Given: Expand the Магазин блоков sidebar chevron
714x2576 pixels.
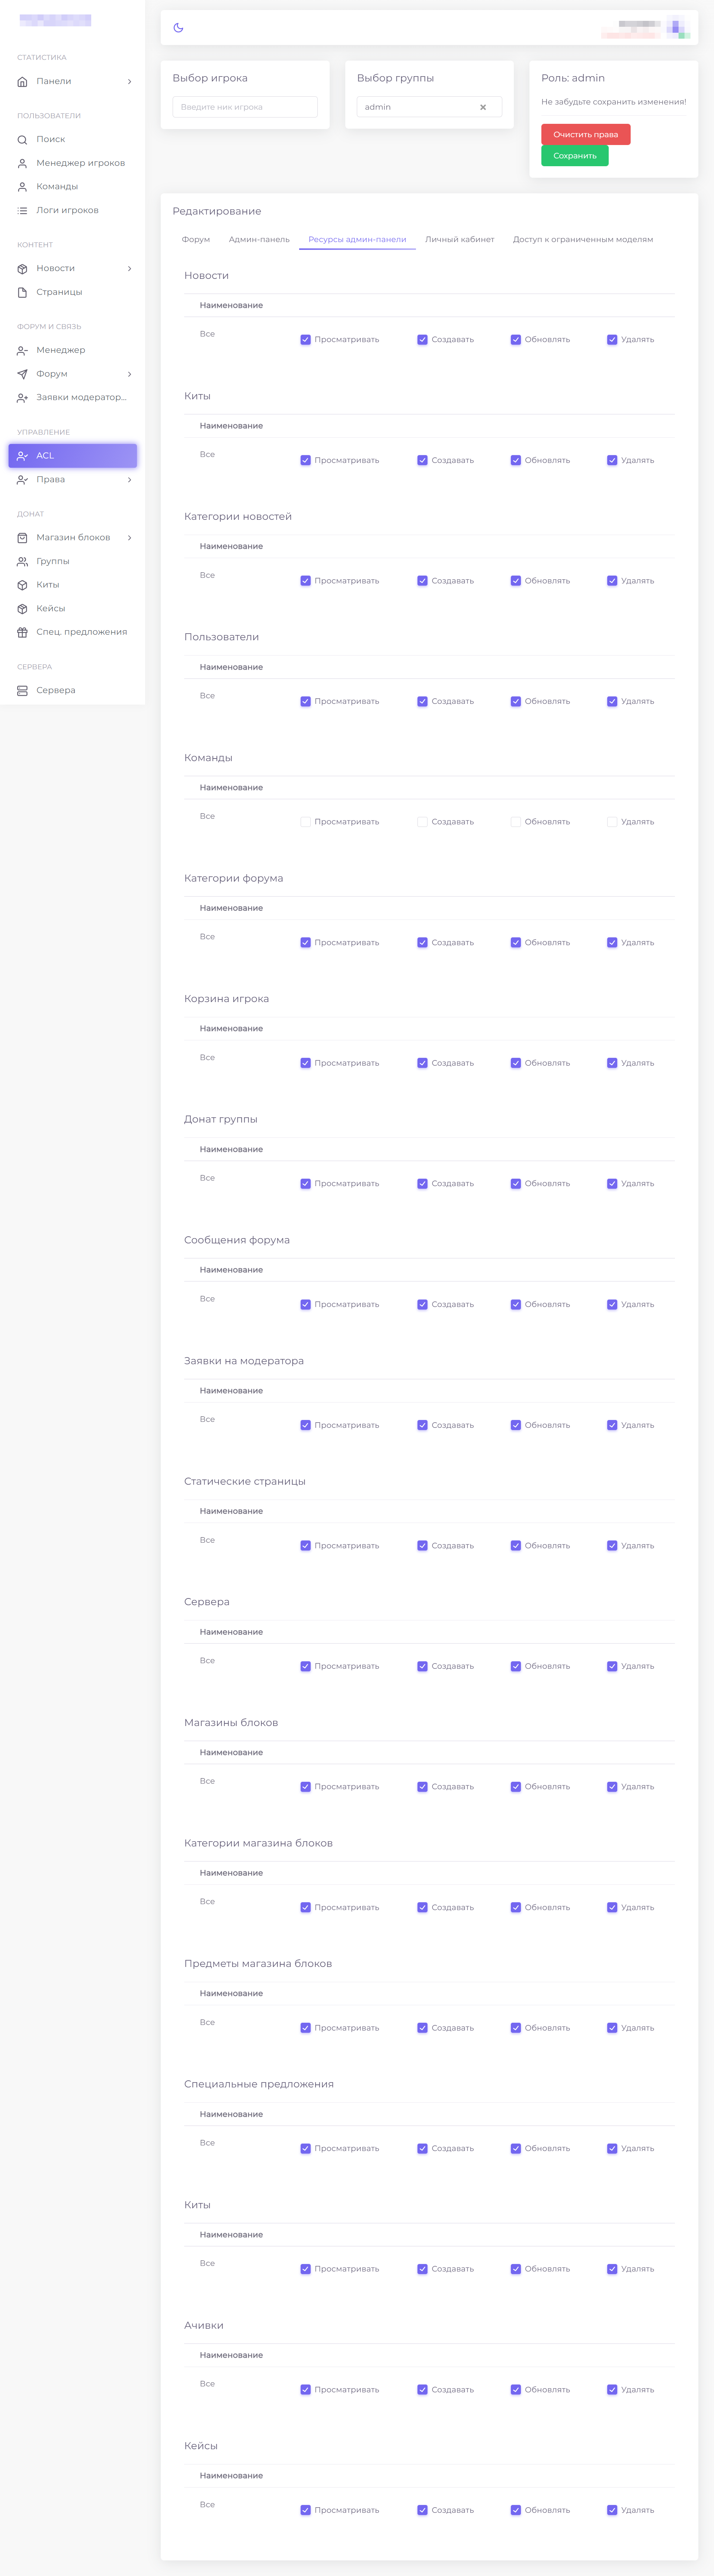Looking at the screenshot, I should (130, 538).
